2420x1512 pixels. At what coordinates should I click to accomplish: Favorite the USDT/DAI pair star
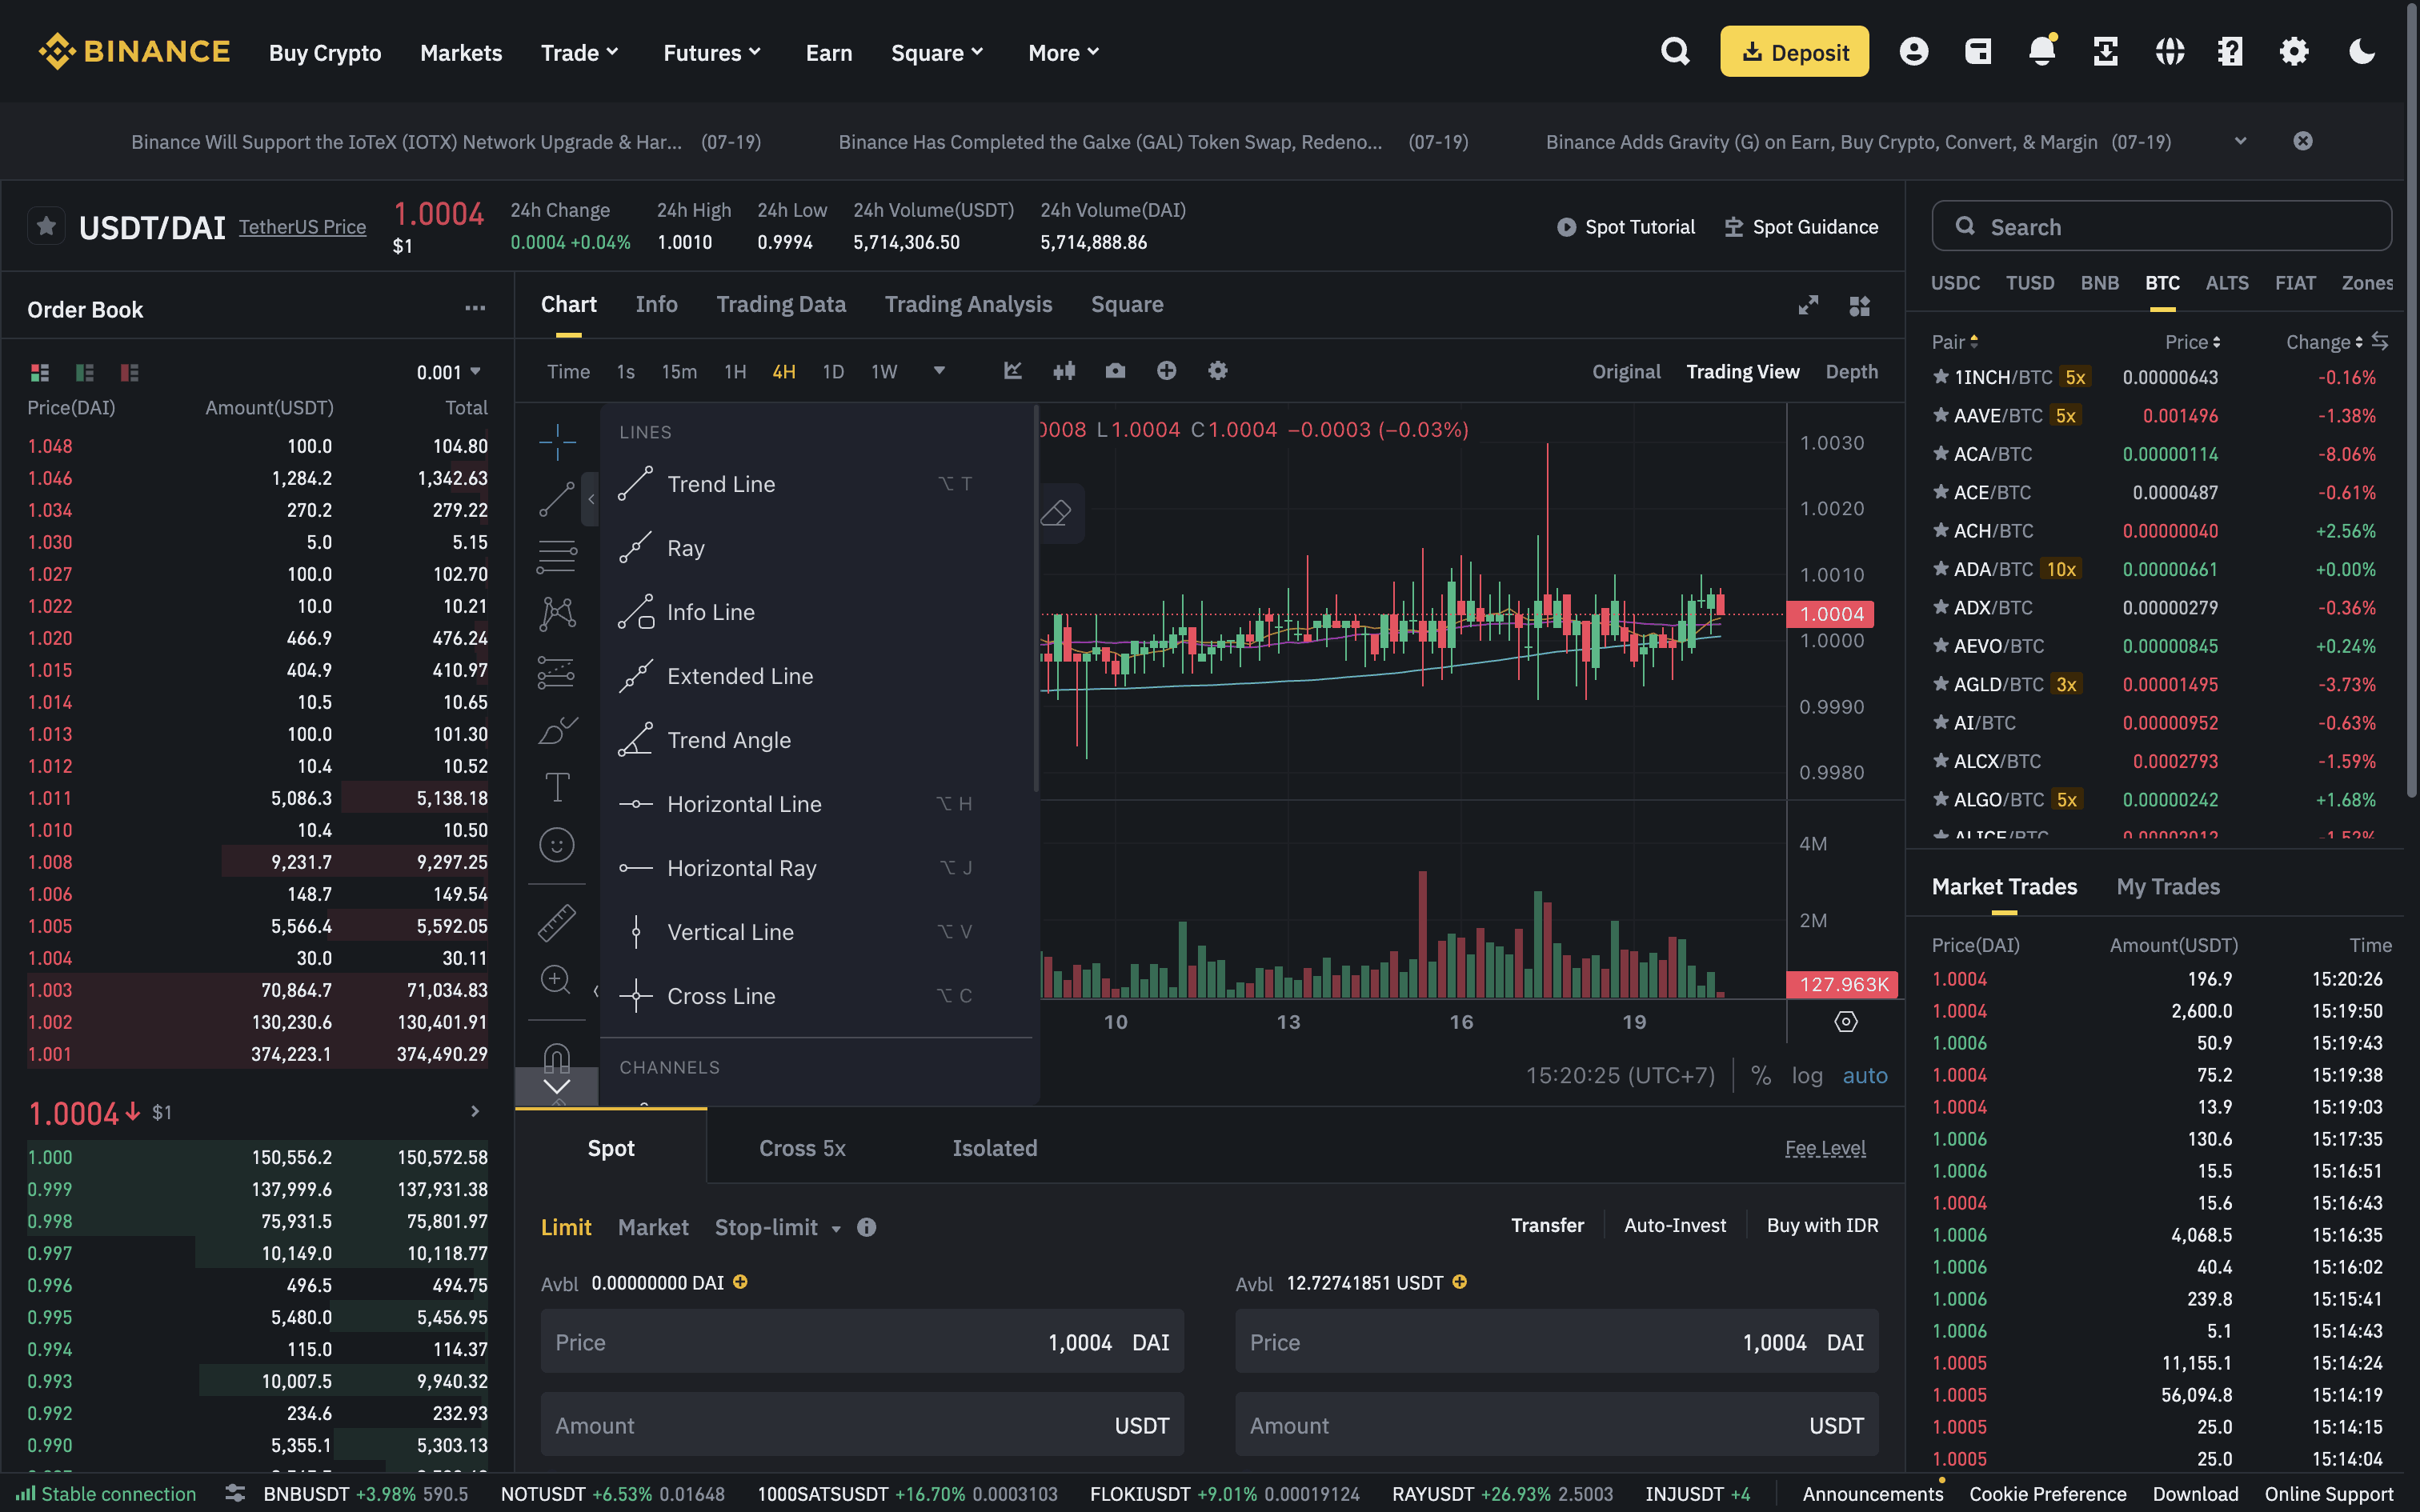[46, 226]
